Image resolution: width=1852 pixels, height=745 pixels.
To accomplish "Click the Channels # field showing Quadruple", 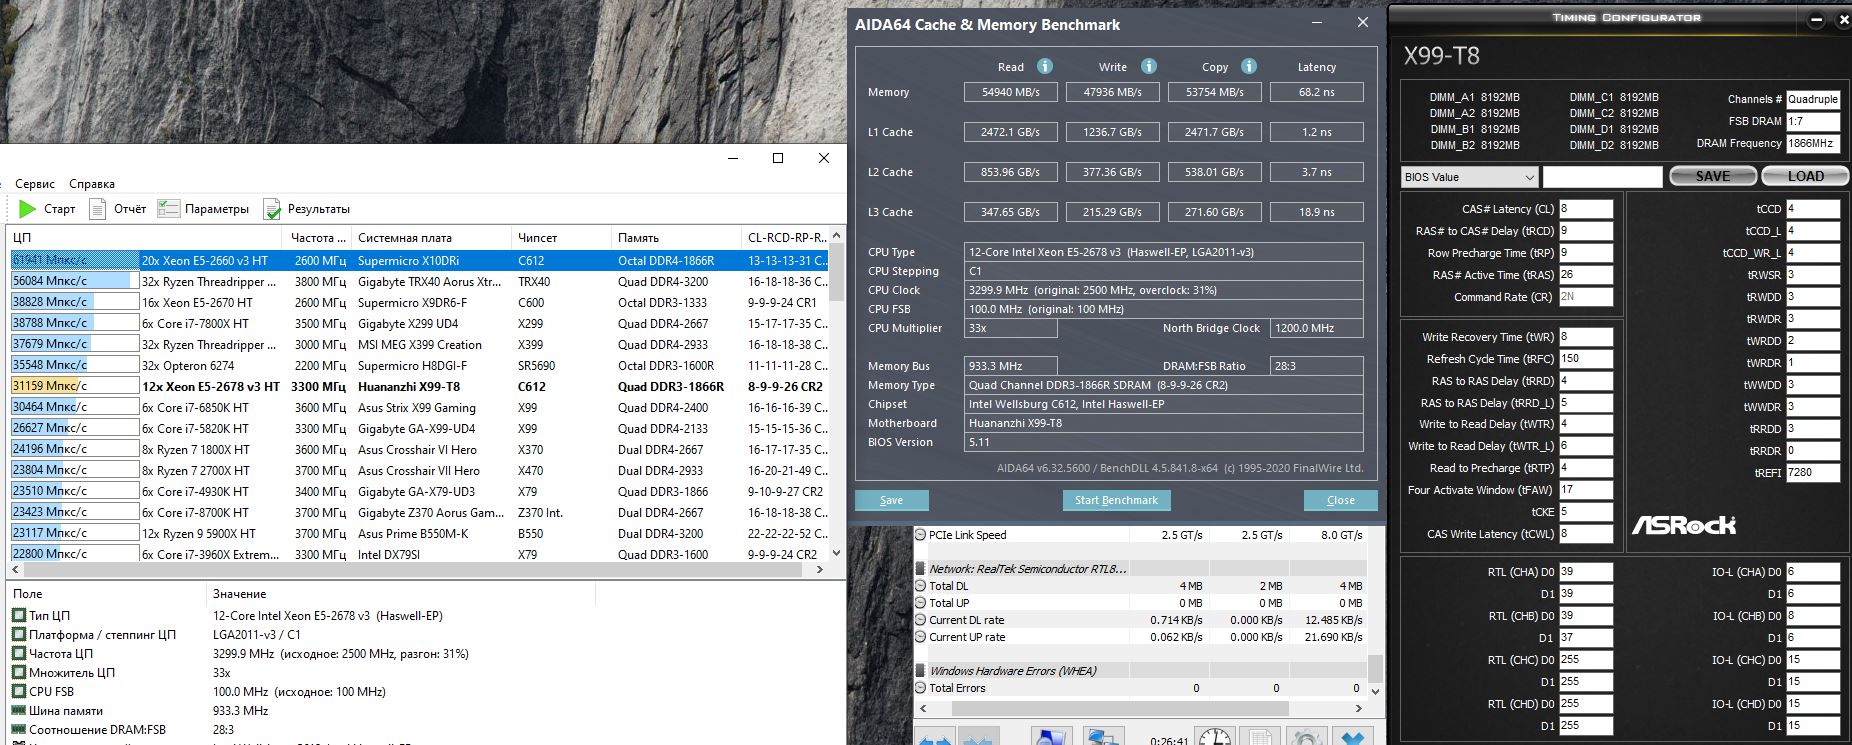I will (x=1813, y=99).
